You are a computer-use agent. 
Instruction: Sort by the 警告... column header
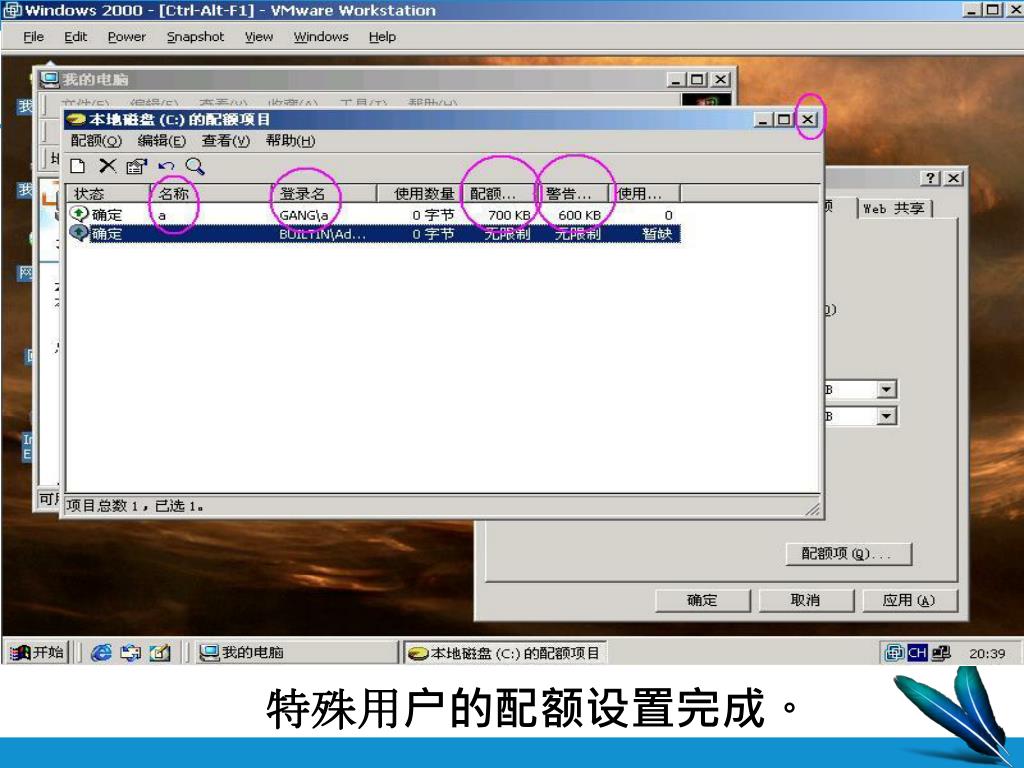pyautogui.click(x=572, y=193)
